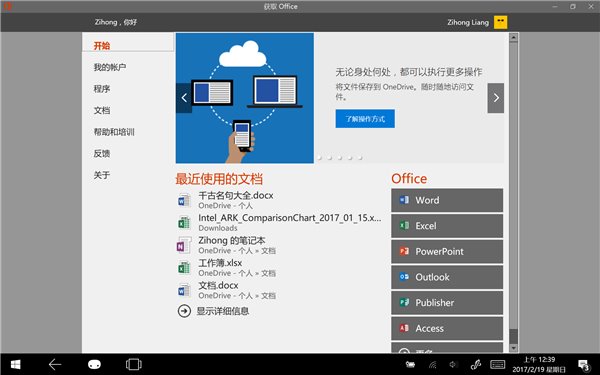The image size is (600, 375).
Task: Click the circled arrow next to 显示详细信息
Action: tap(184, 311)
